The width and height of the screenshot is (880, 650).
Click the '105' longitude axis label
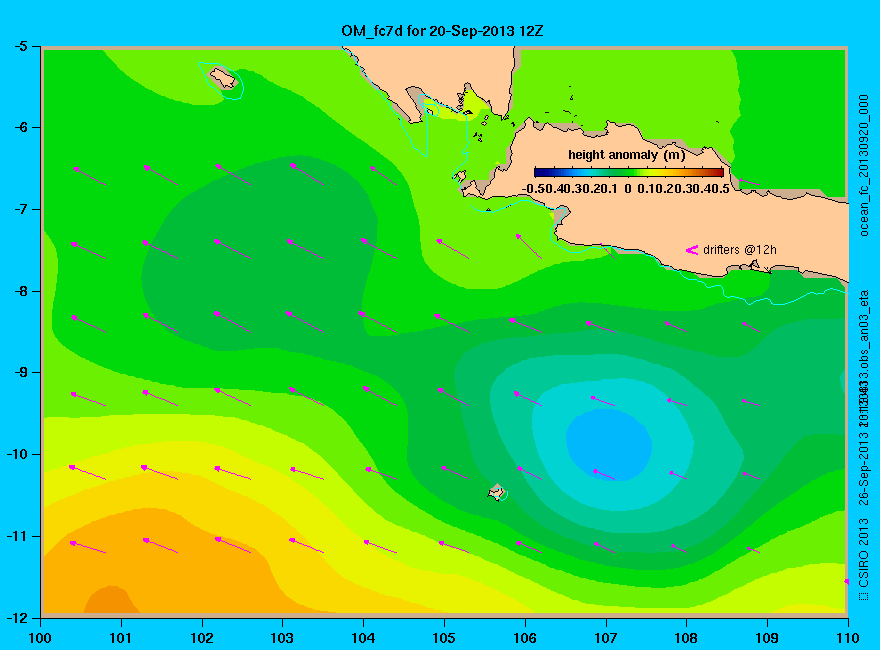444,638
